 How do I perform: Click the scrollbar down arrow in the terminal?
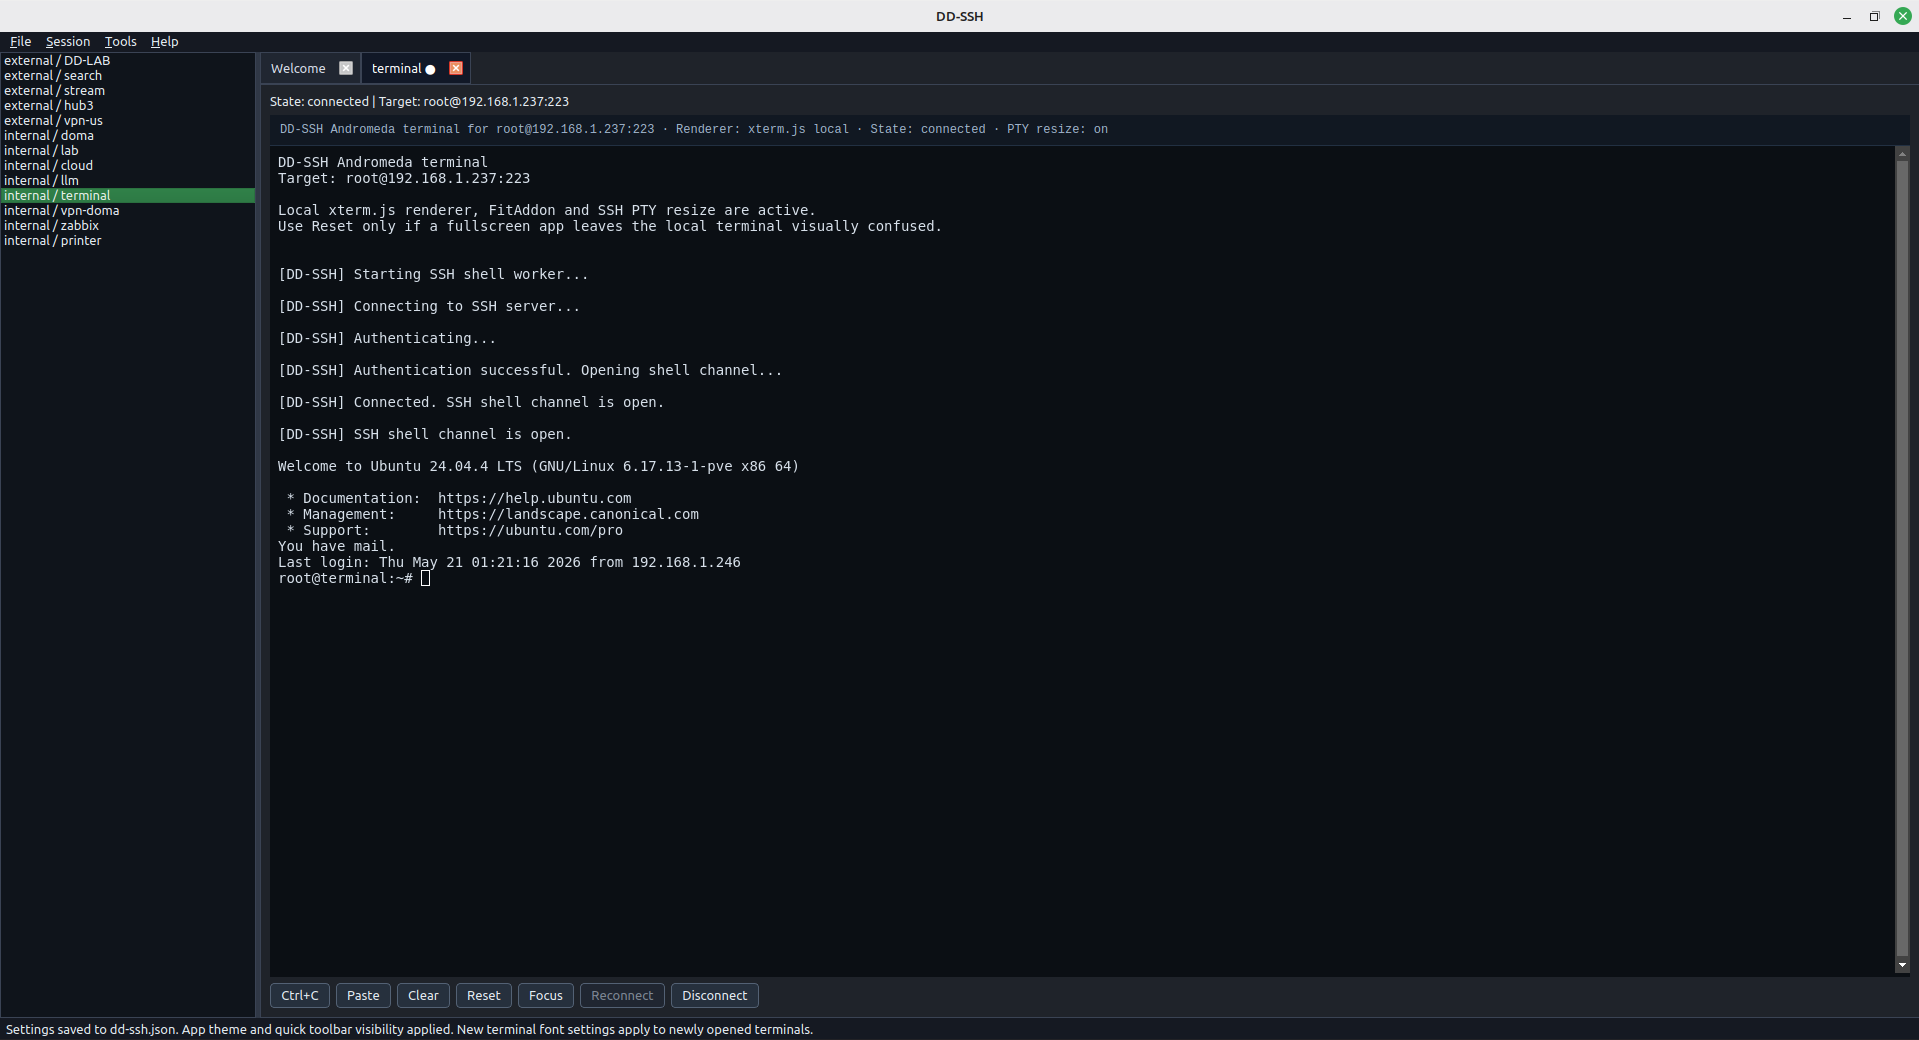pos(1902,966)
